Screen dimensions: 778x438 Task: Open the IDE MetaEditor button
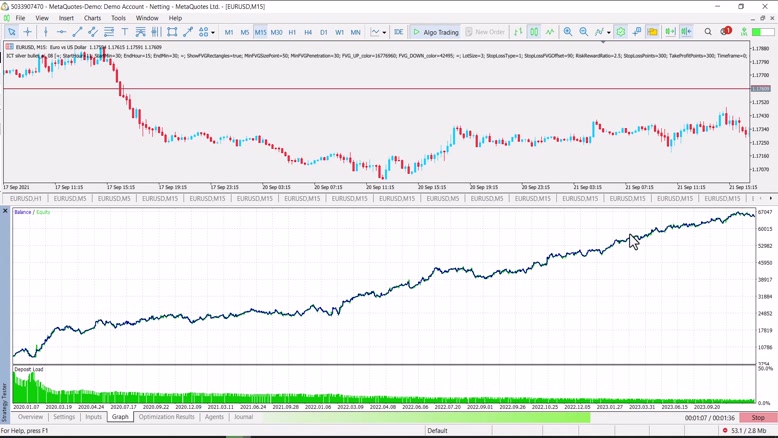point(398,32)
